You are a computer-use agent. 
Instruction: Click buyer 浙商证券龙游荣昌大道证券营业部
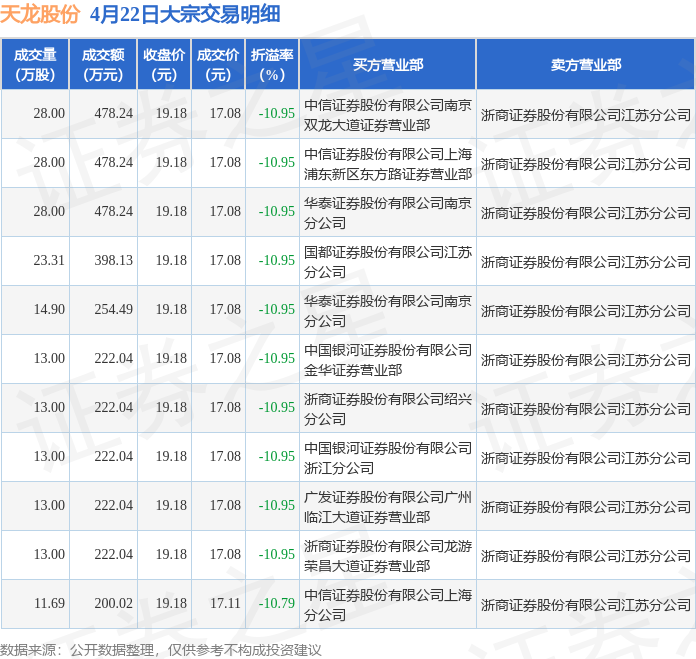[388, 556]
